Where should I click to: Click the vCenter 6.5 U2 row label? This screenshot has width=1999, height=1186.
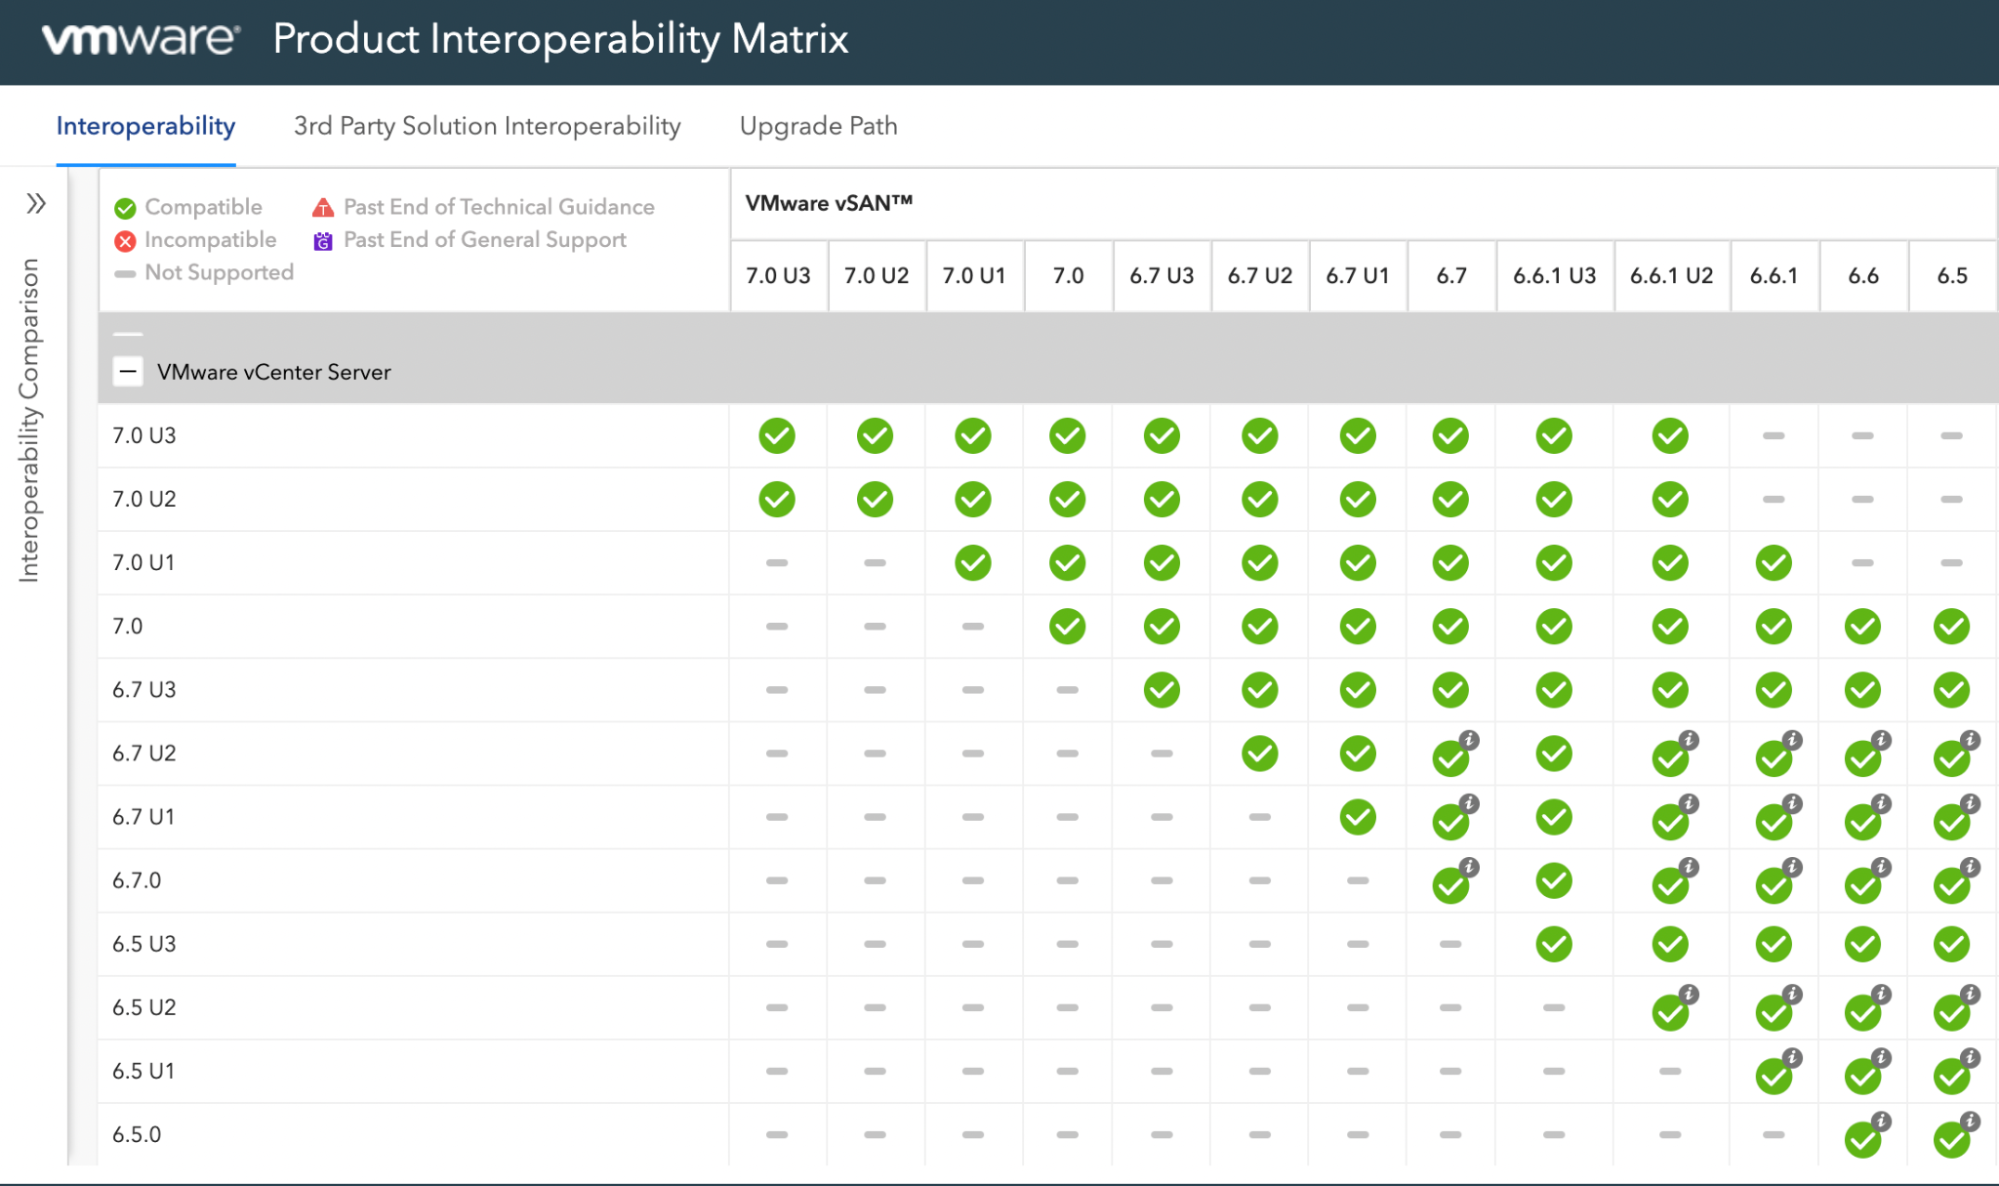[144, 1007]
